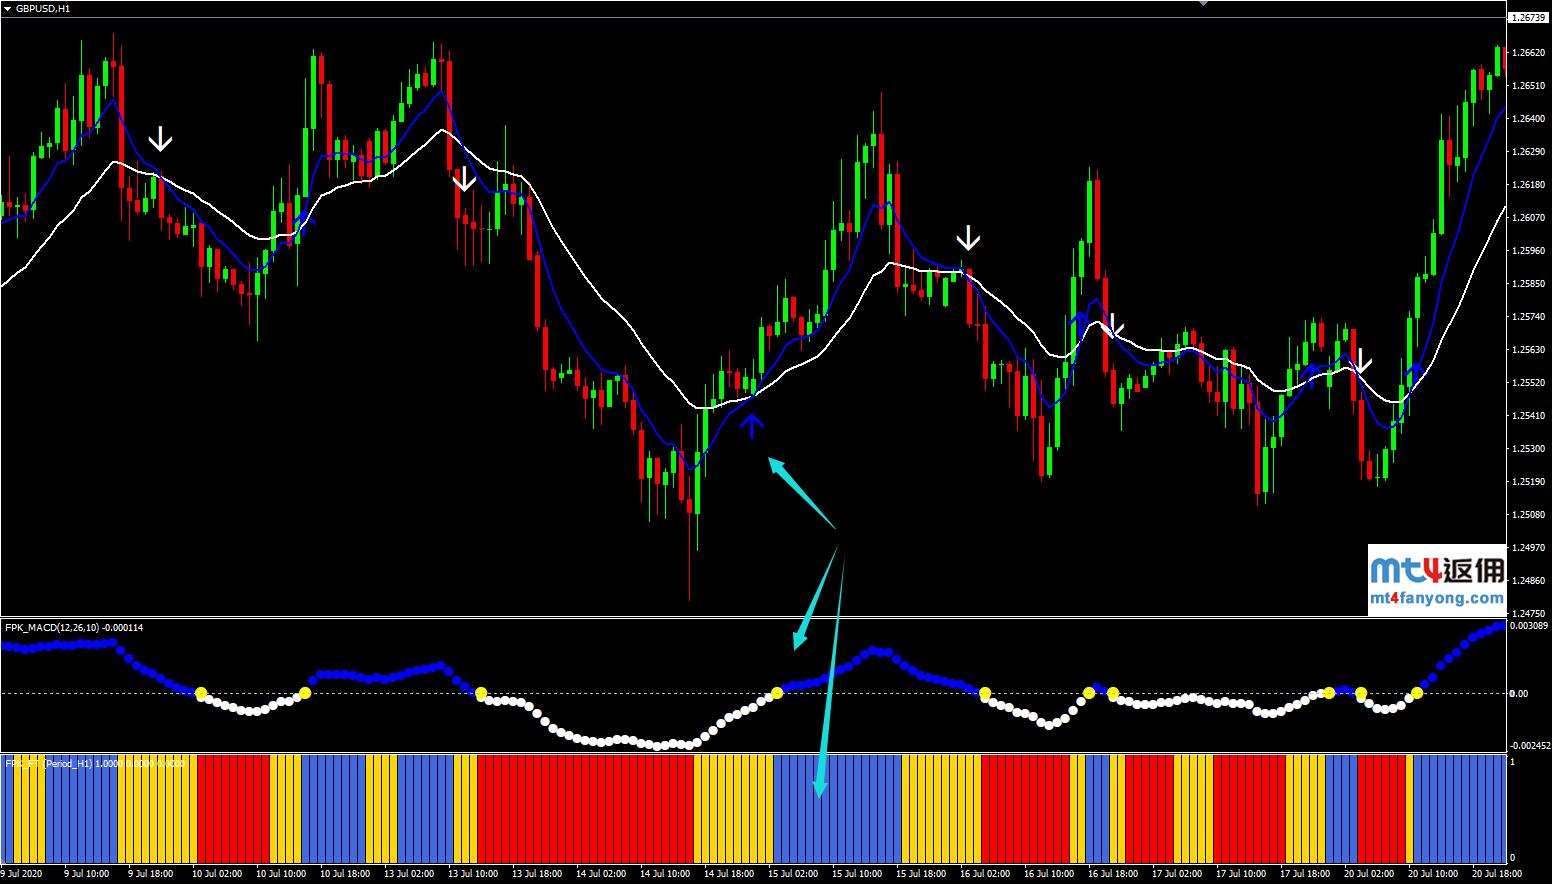Open the mt4fanyong.com watermark link
The width and height of the screenshot is (1552, 884).
tap(1436, 599)
